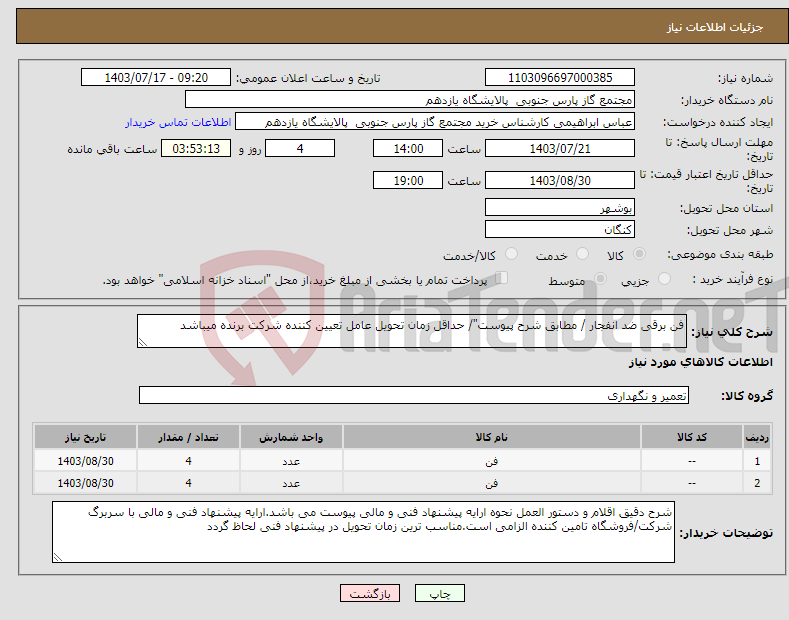Click the ردیف column header
Image resolution: width=789 pixels, height=620 pixels.
pos(757,437)
